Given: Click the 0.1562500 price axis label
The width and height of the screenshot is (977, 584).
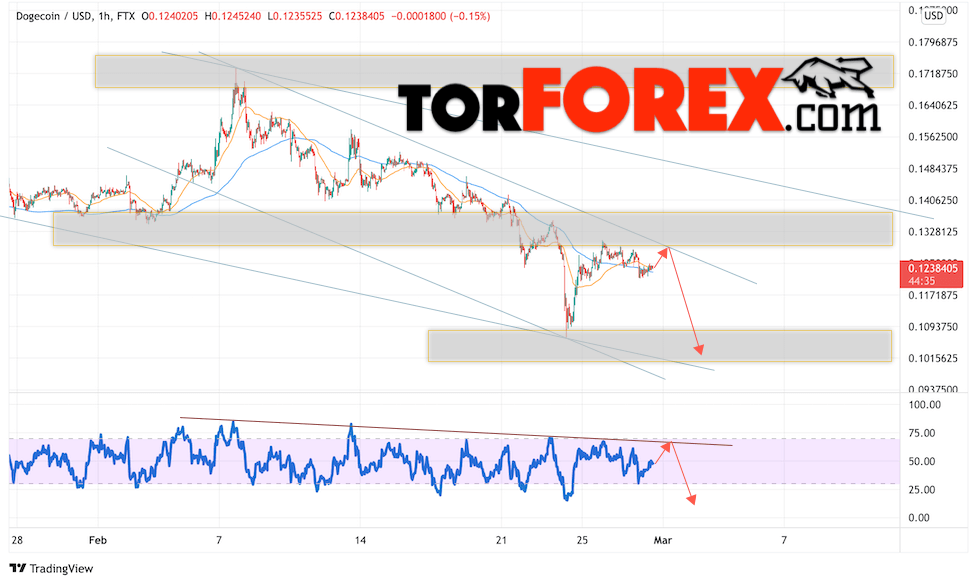Looking at the screenshot, I should tap(933, 136).
